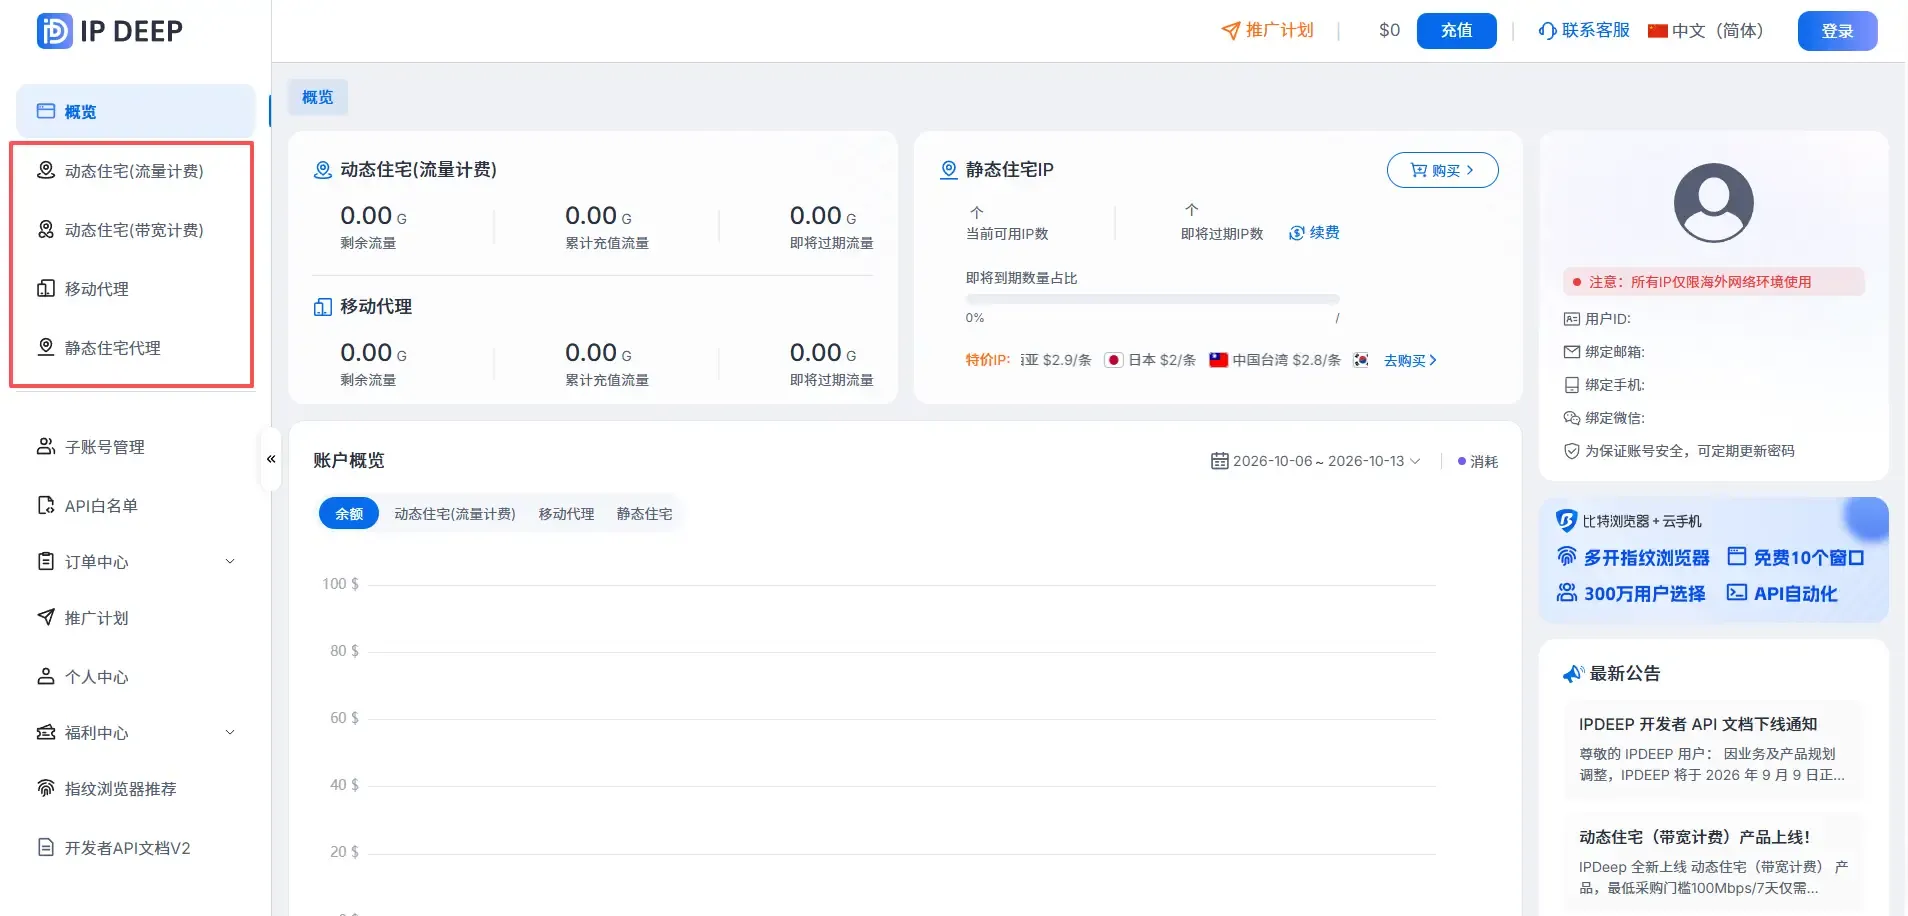Click the 指纹浏览器推荐 fingerprint icon
The height and width of the screenshot is (916, 1908).
tap(46, 788)
